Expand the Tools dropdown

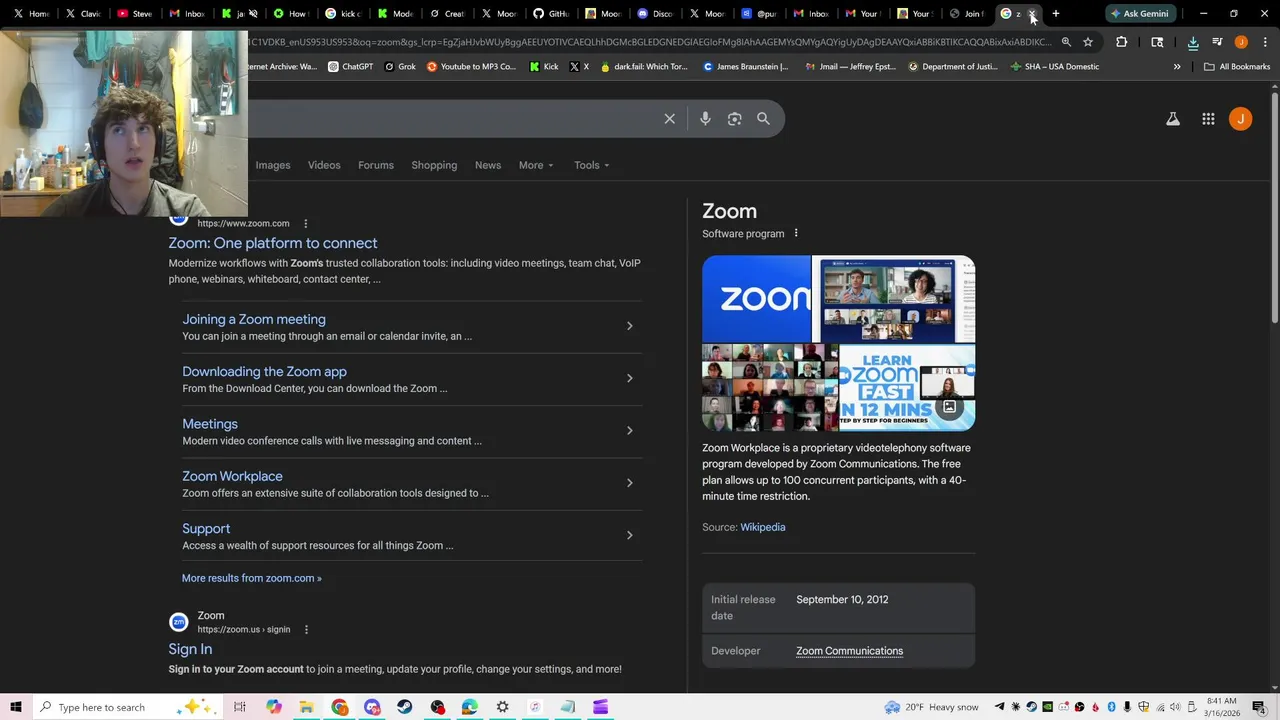pos(592,165)
